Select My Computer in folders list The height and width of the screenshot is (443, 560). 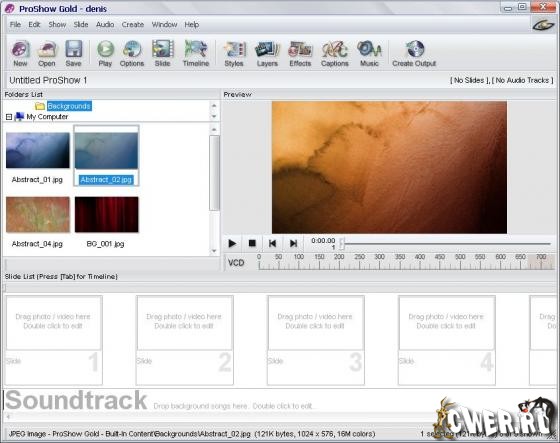click(x=47, y=117)
